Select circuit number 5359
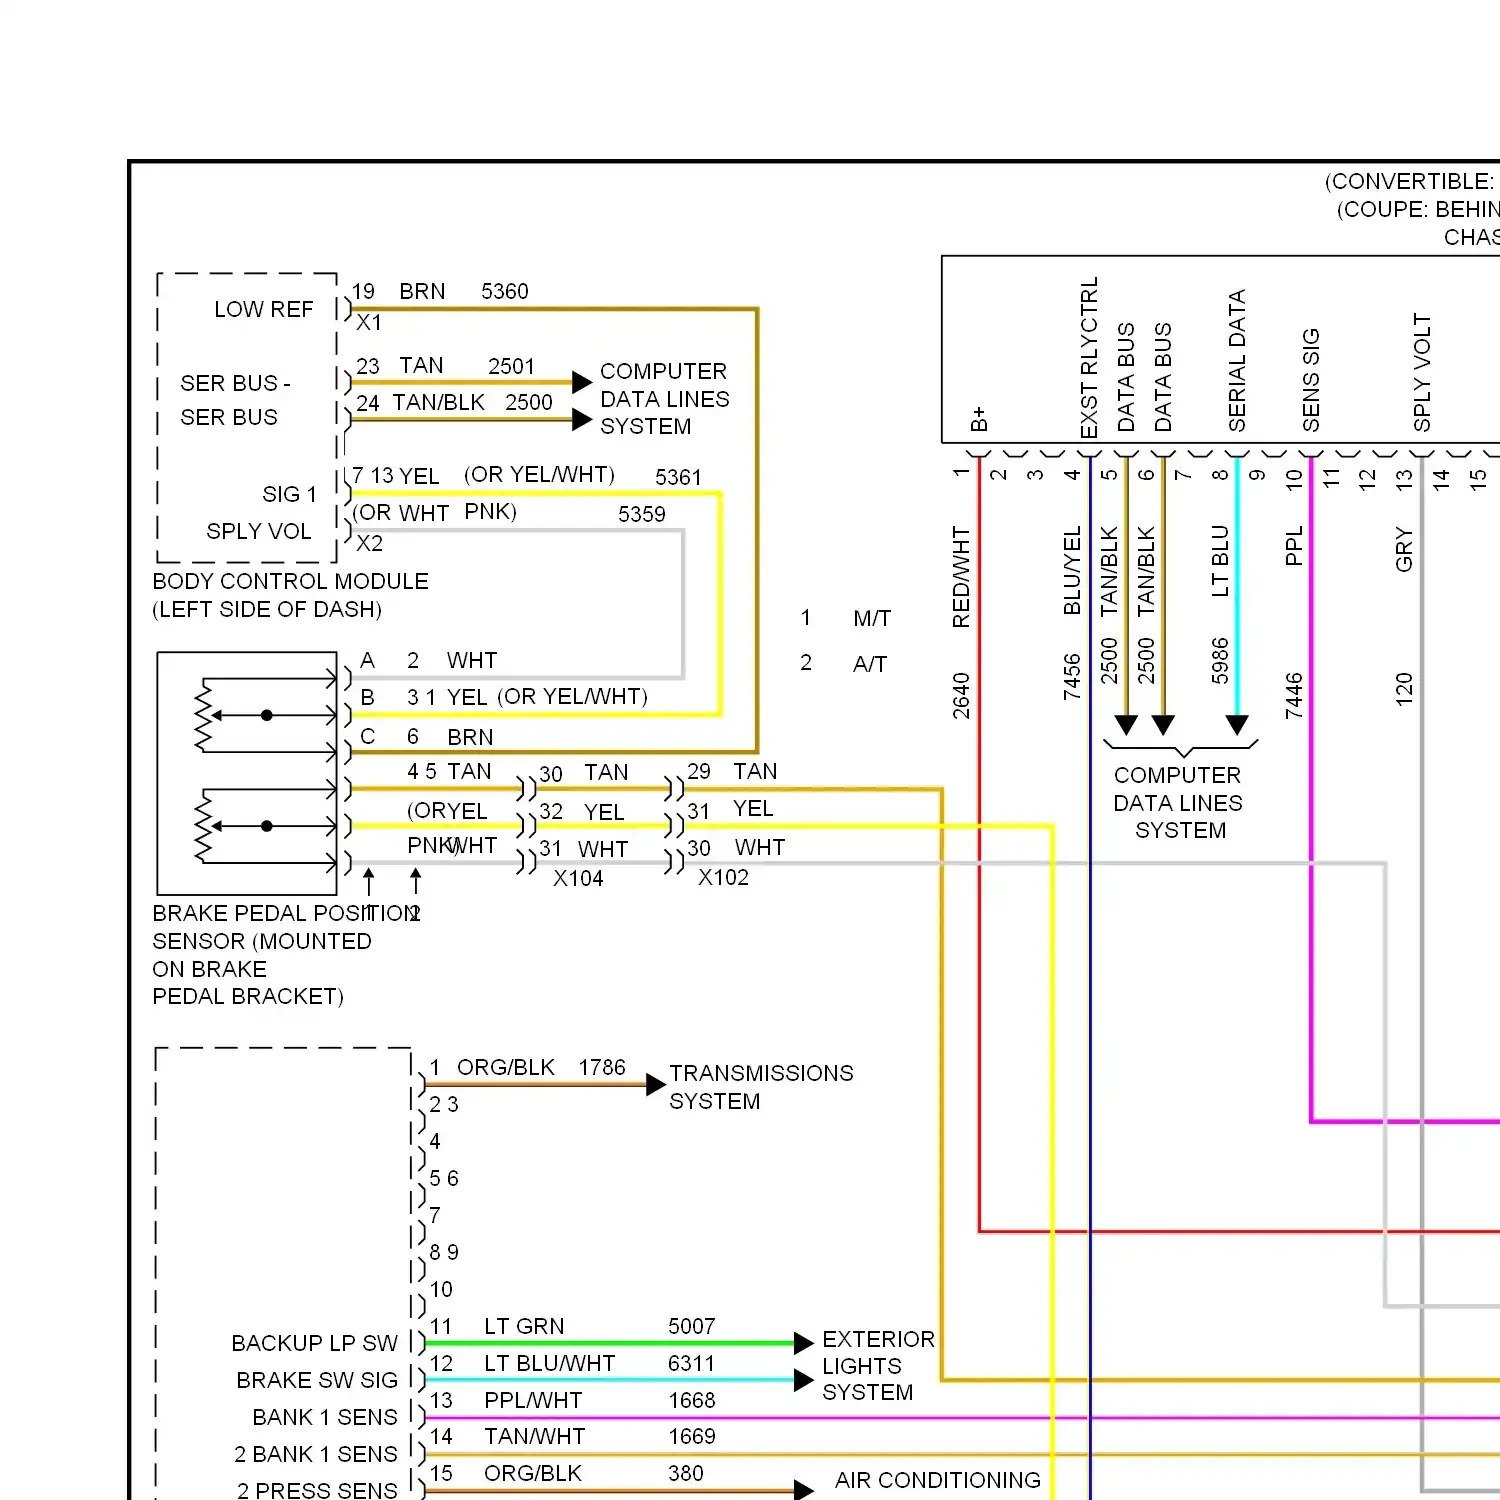 [642, 515]
